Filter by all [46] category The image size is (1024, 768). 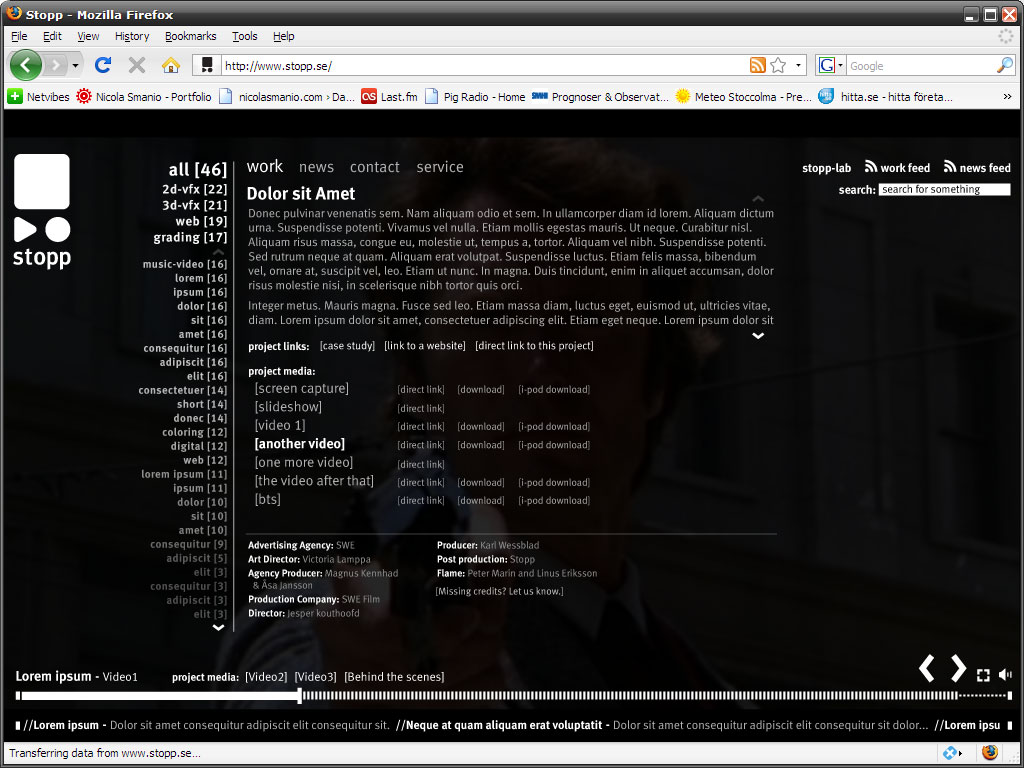pyautogui.click(x=197, y=170)
